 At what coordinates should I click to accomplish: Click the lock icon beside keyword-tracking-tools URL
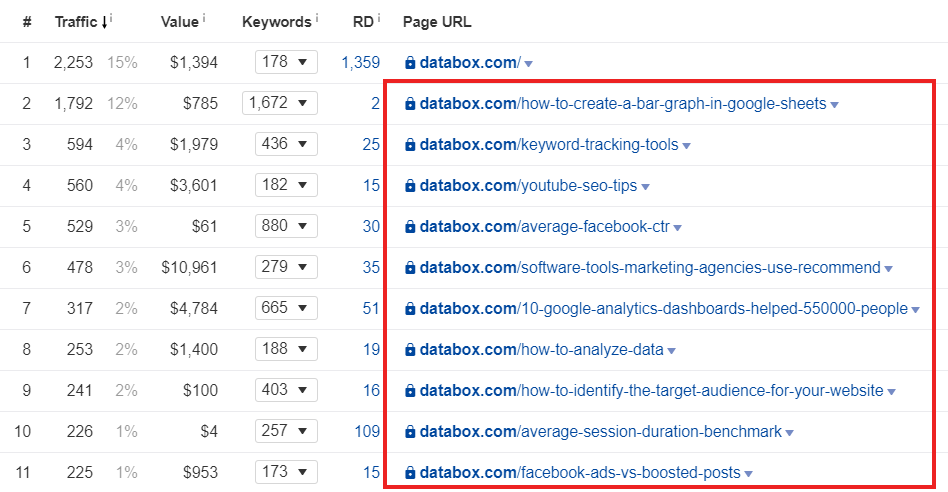click(409, 145)
